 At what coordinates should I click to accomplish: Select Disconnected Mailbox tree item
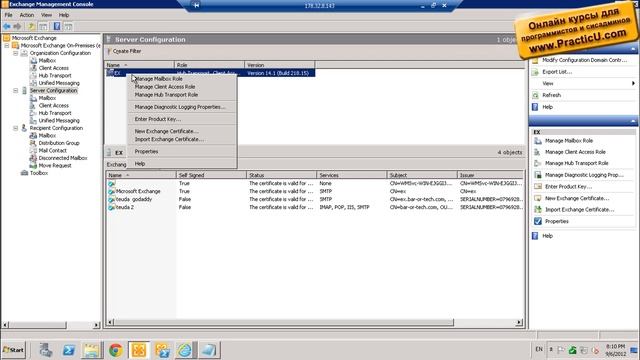tap(62, 158)
